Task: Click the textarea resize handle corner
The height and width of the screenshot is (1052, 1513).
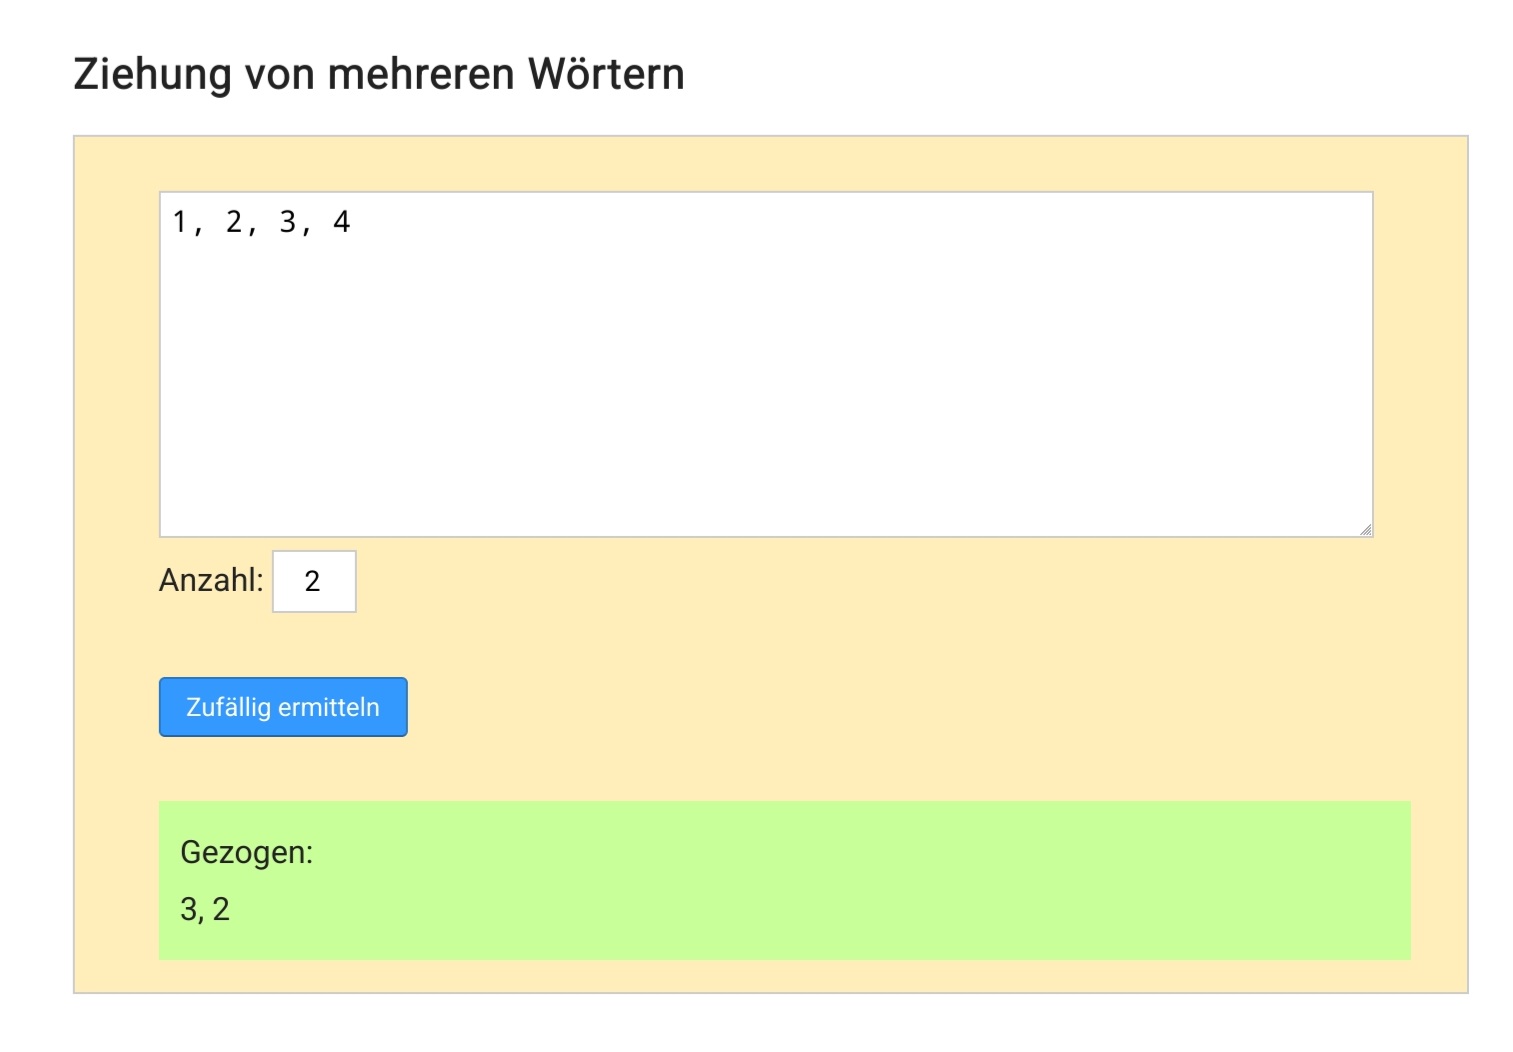Action: tap(1365, 529)
